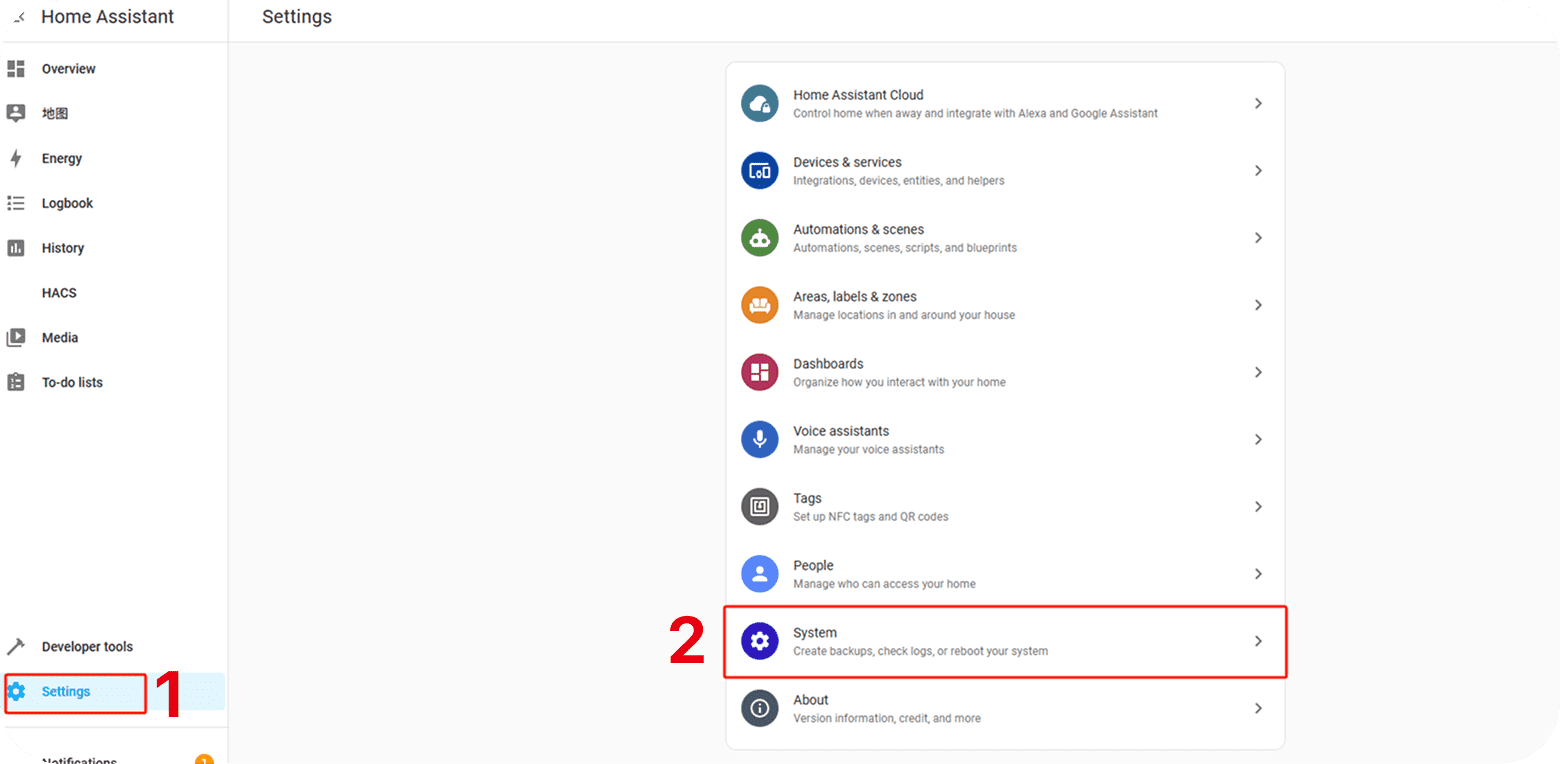This screenshot has height=764, width=1560.
Task: Open the To-do lists page
Action: (72, 383)
